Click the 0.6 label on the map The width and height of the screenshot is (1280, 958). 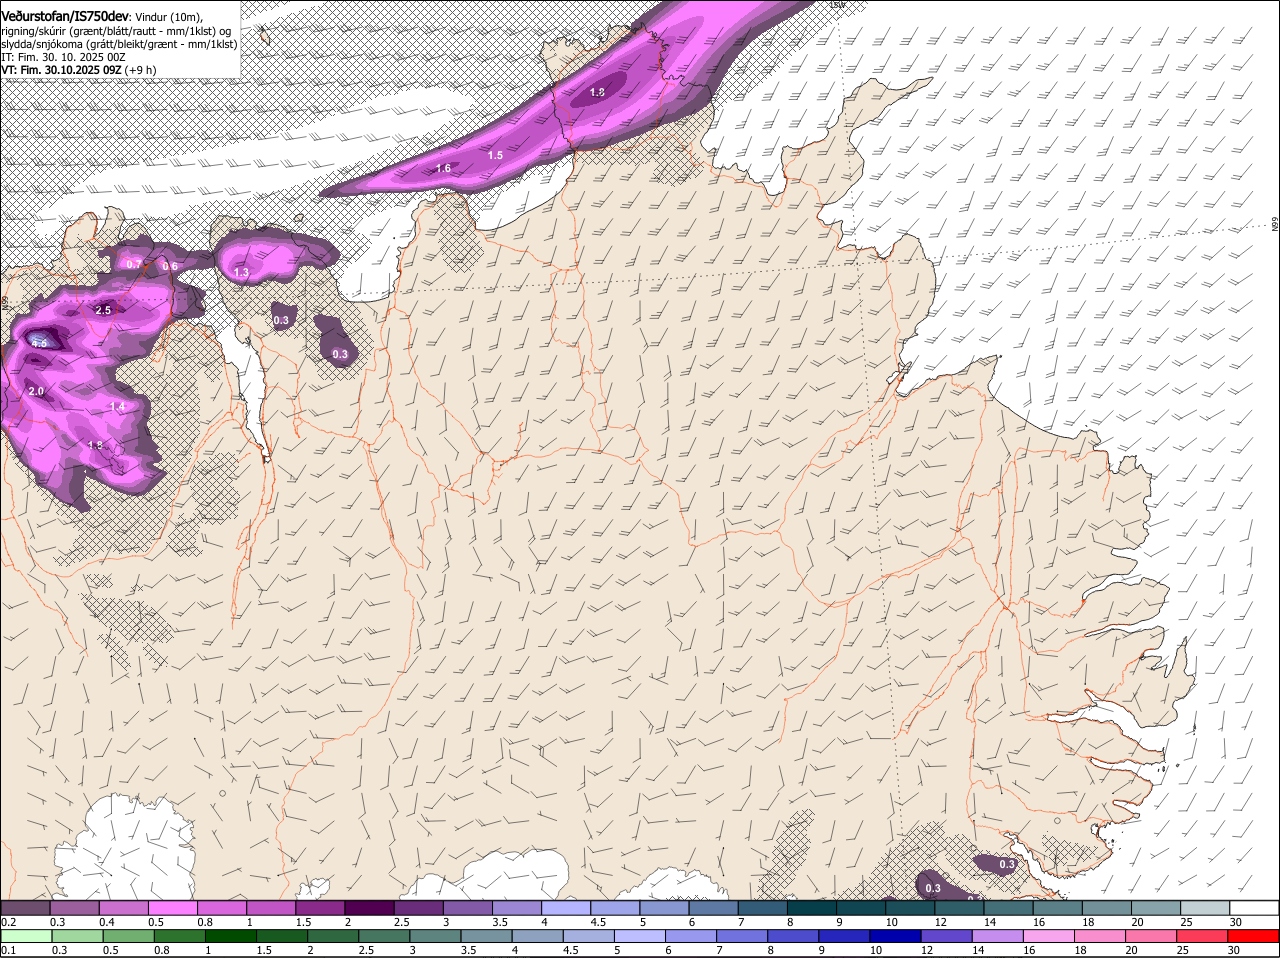tap(170, 266)
